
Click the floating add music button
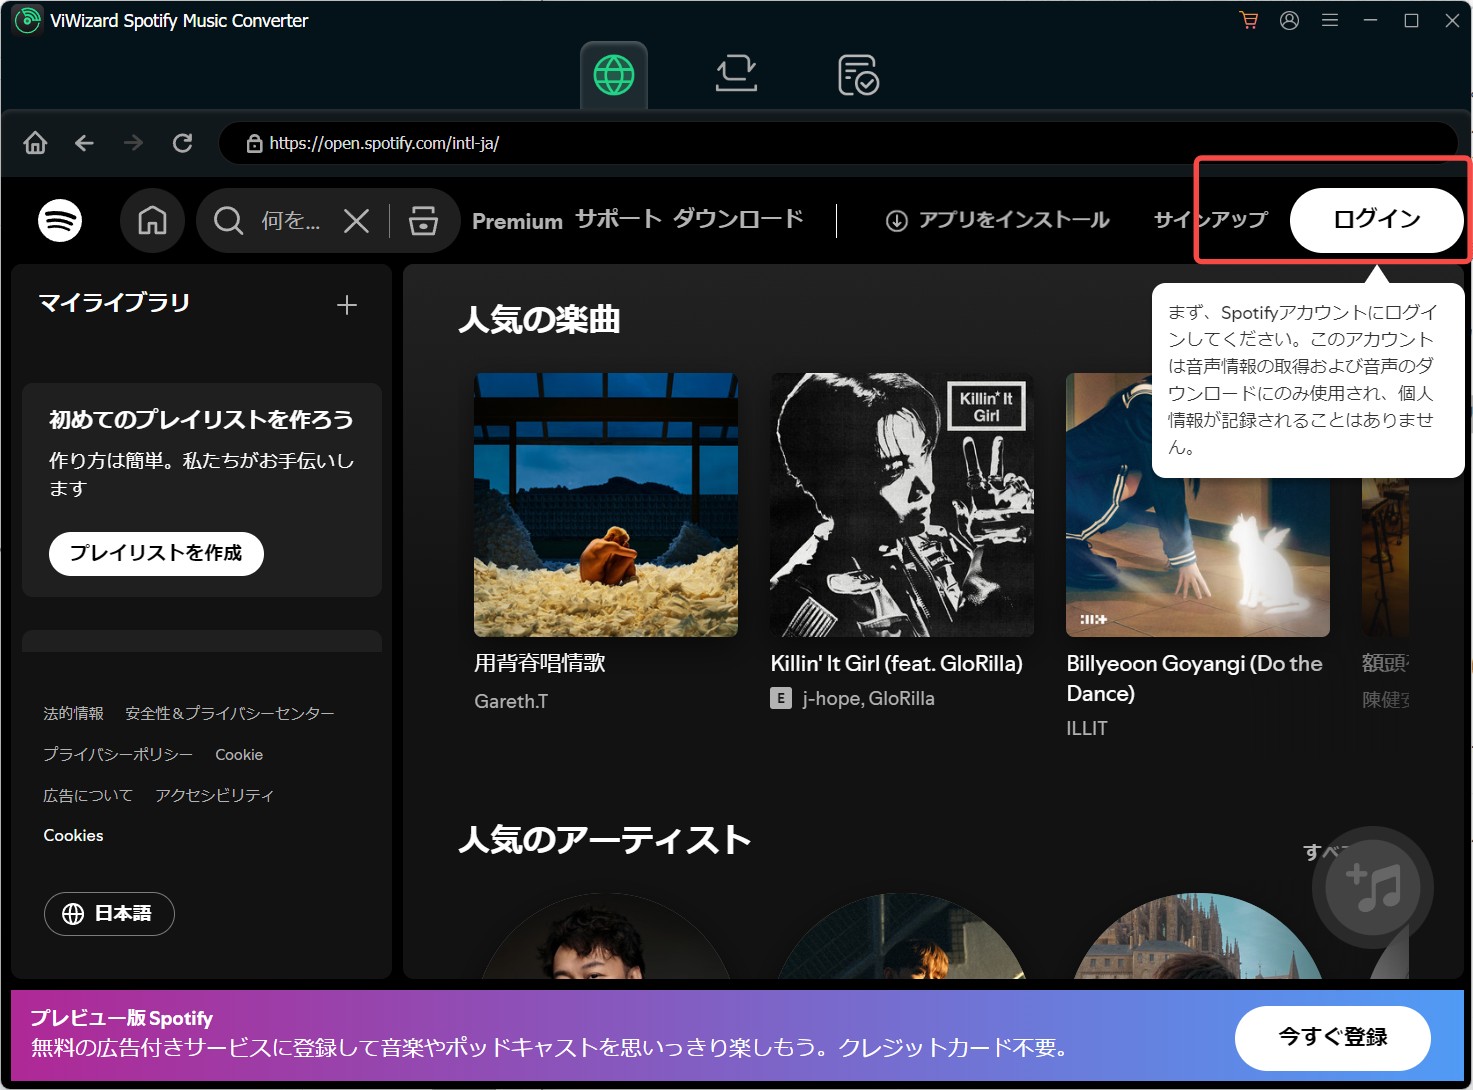pos(1373,887)
